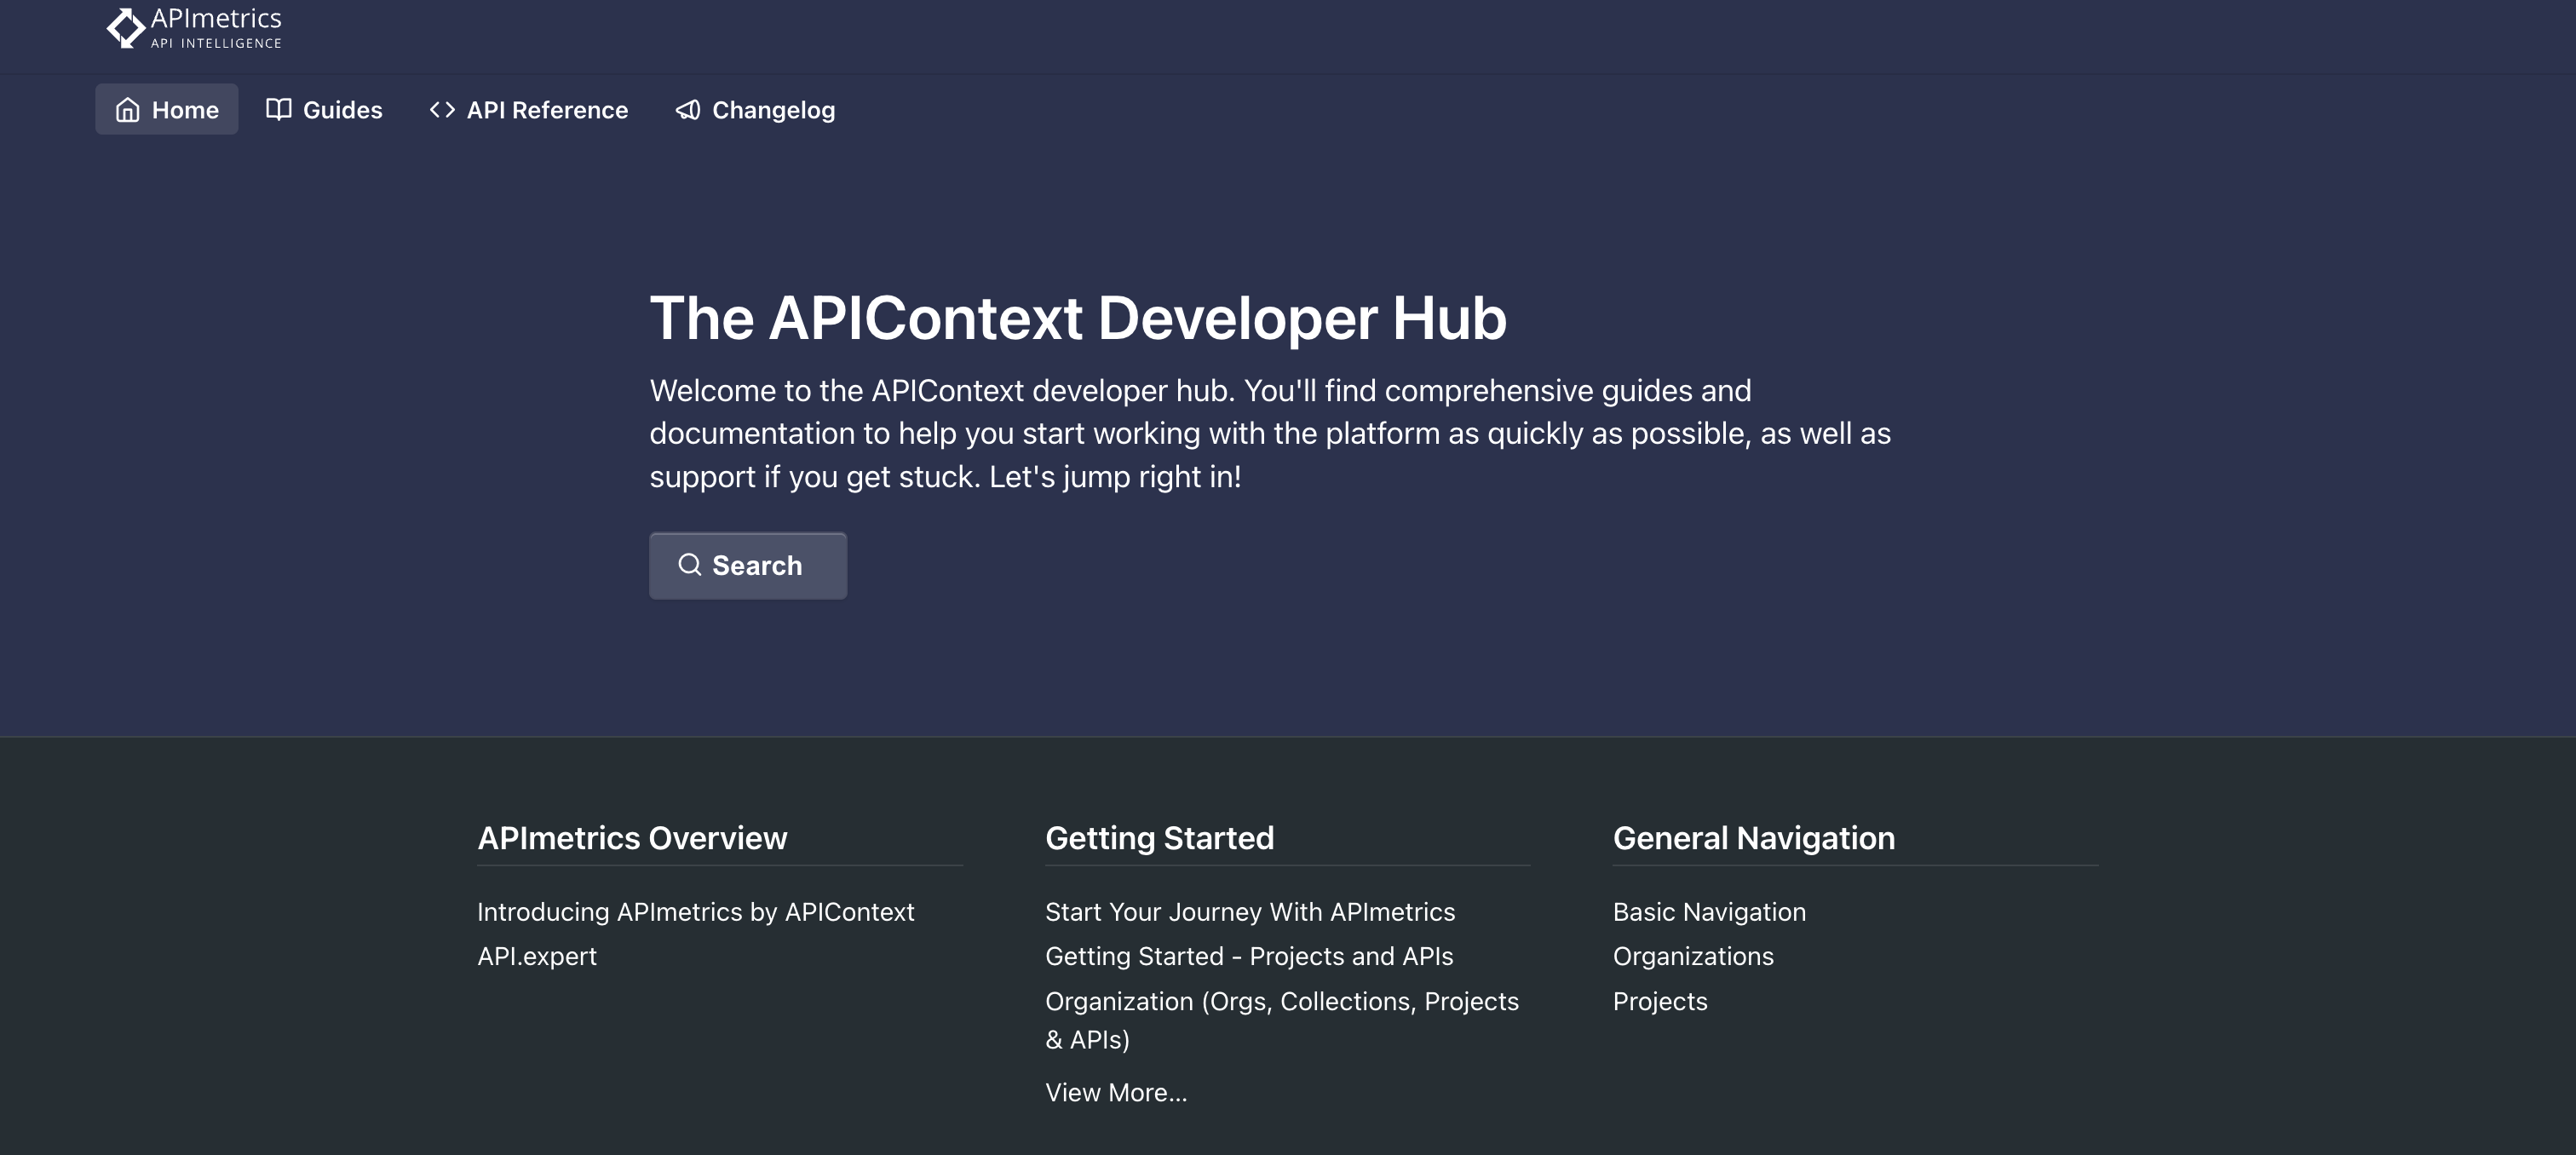The image size is (2576, 1155).
Task: Go to the Changelog tab
Action: (755, 110)
